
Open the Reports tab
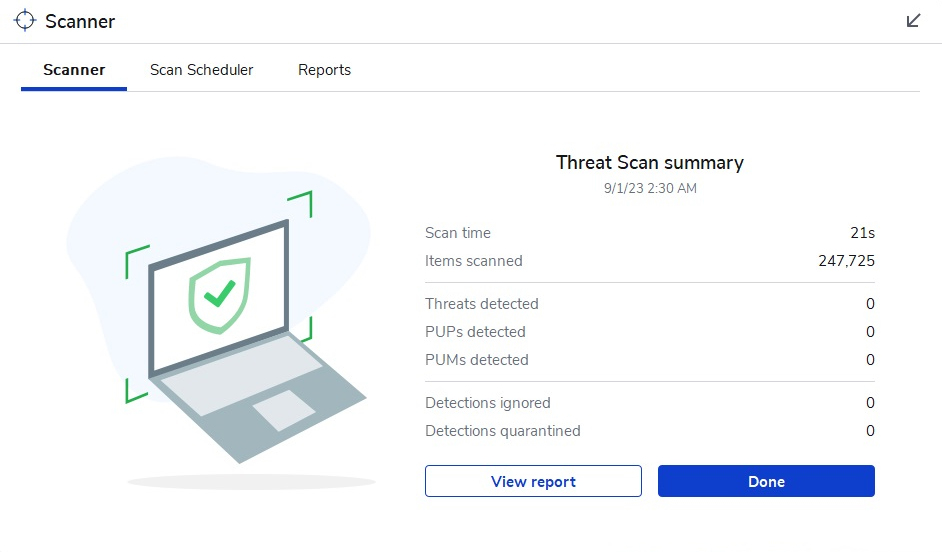pos(324,70)
